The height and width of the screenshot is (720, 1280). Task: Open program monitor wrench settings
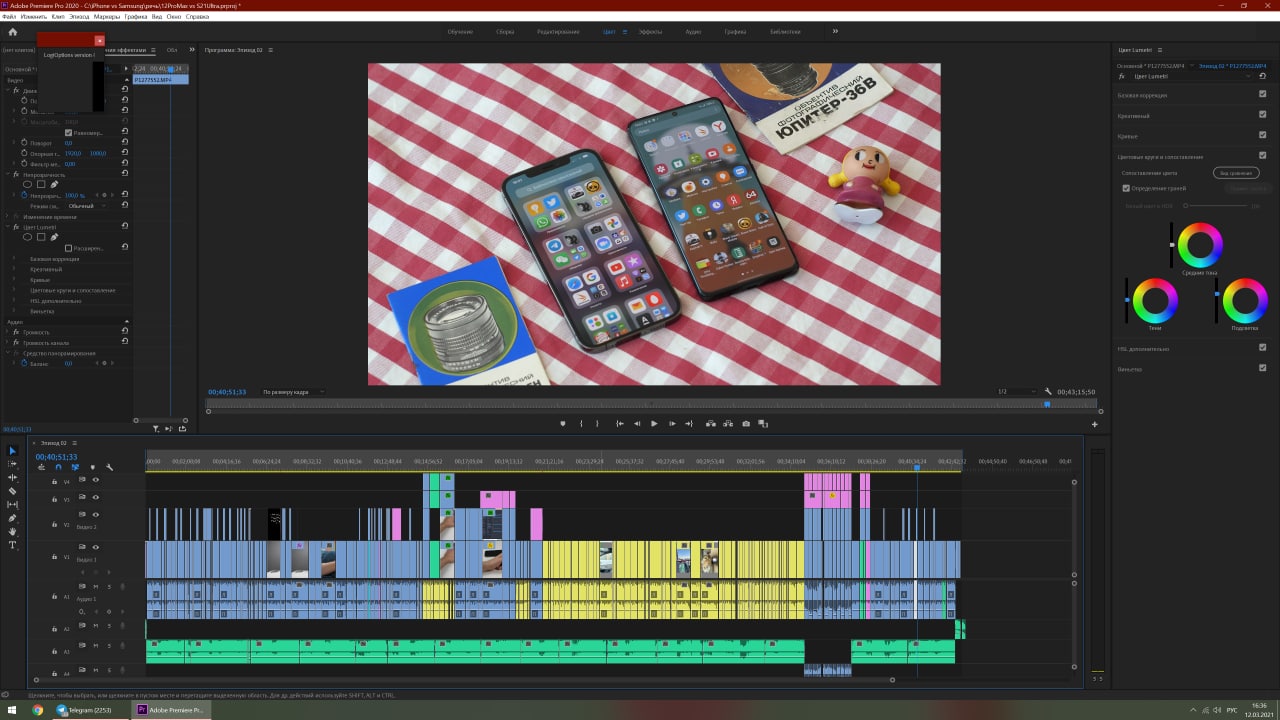tap(1048, 392)
